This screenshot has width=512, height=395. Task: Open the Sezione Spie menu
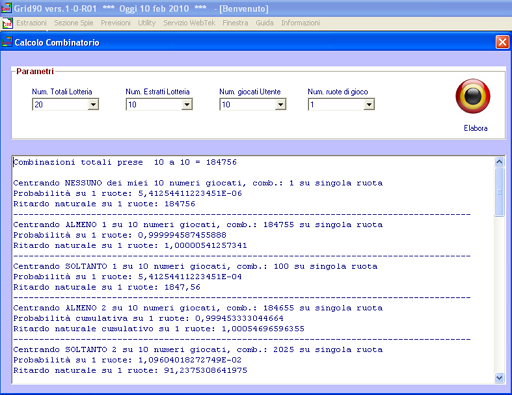tap(73, 23)
